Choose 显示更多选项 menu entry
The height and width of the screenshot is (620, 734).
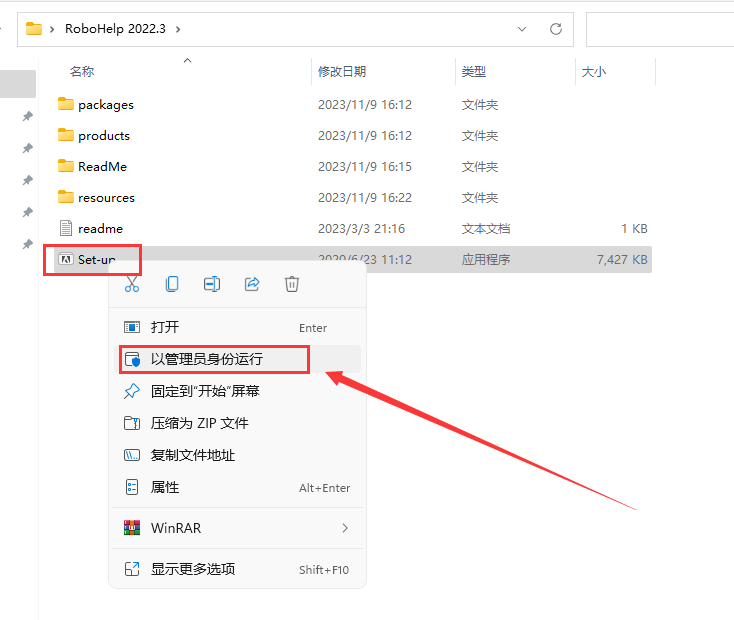[x=237, y=569]
